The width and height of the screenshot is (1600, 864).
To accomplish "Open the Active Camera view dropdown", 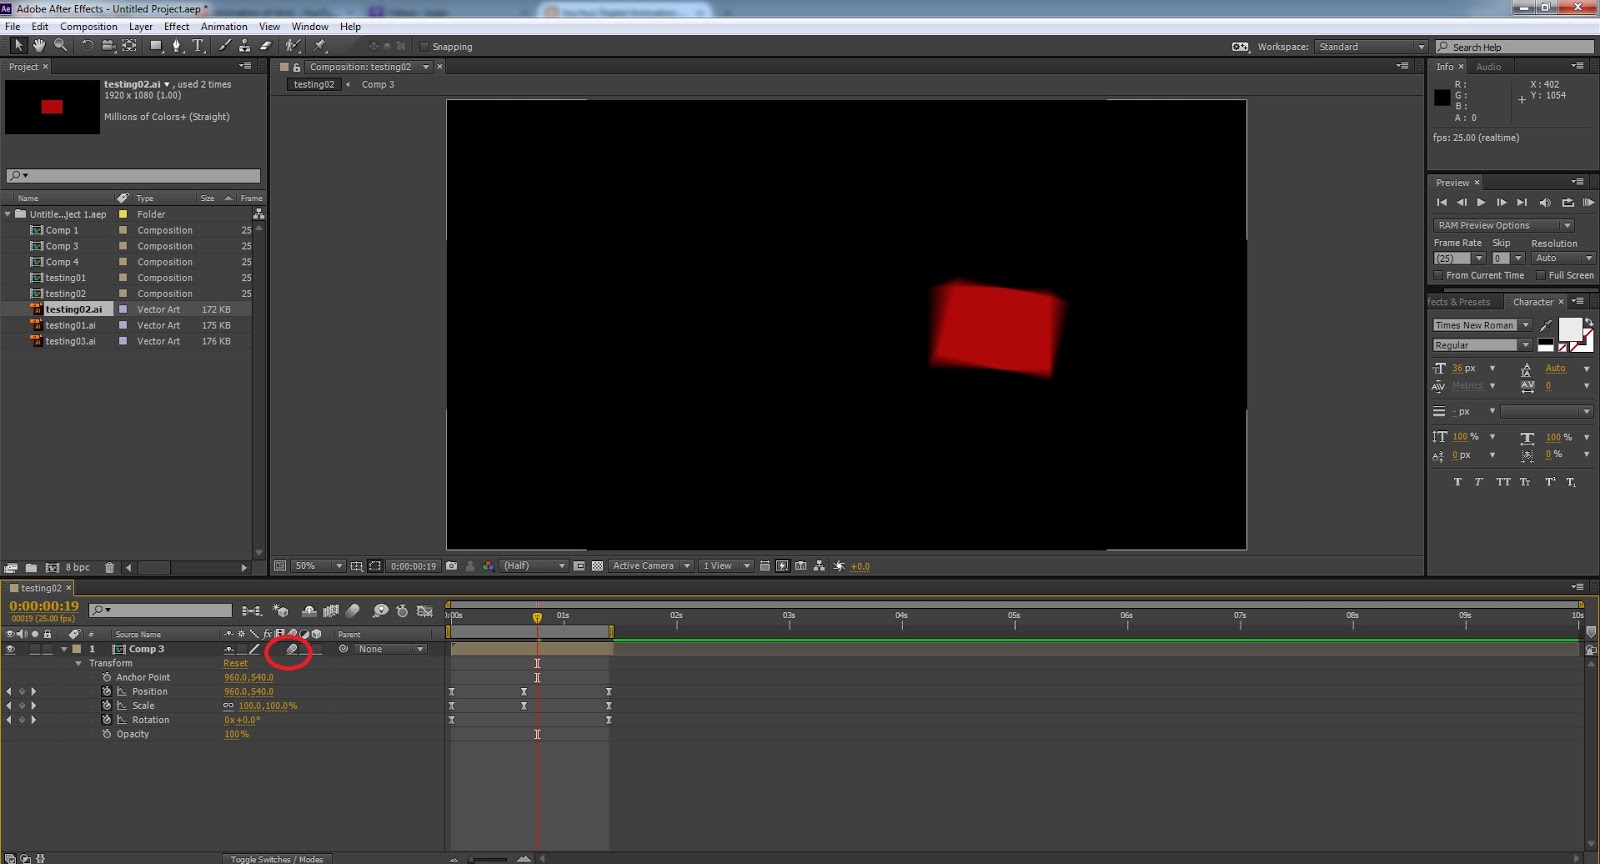I will [x=651, y=566].
